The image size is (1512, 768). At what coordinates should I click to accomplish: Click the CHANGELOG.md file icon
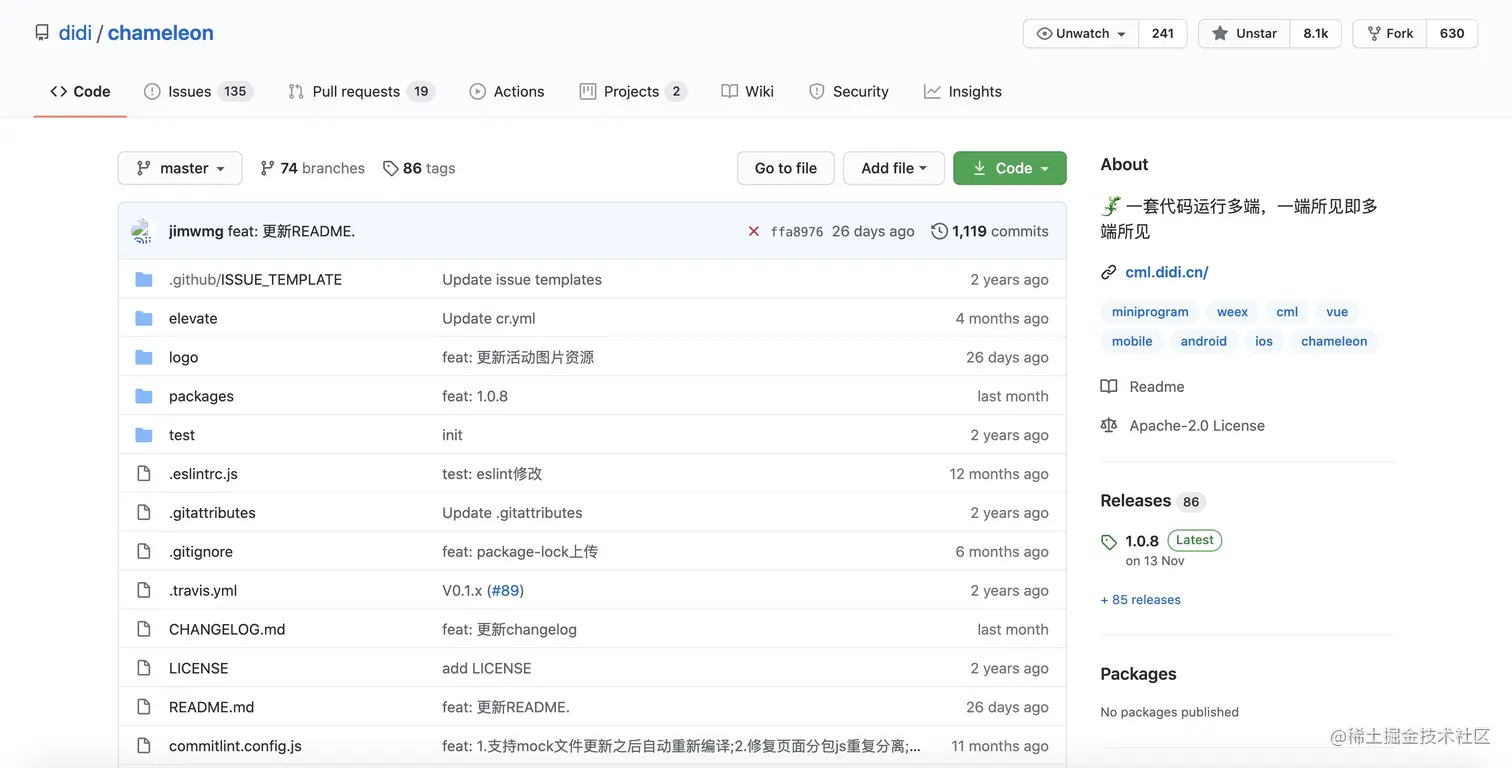[144, 629]
